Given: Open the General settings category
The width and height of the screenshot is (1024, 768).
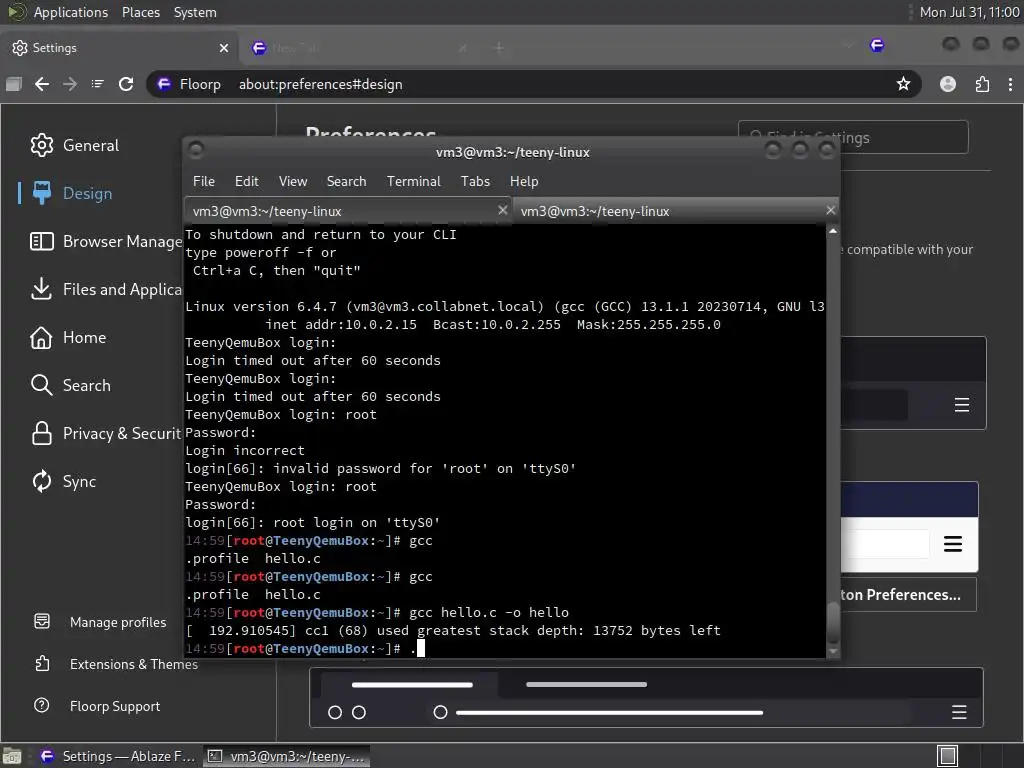Looking at the screenshot, I should click(x=74, y=145).
